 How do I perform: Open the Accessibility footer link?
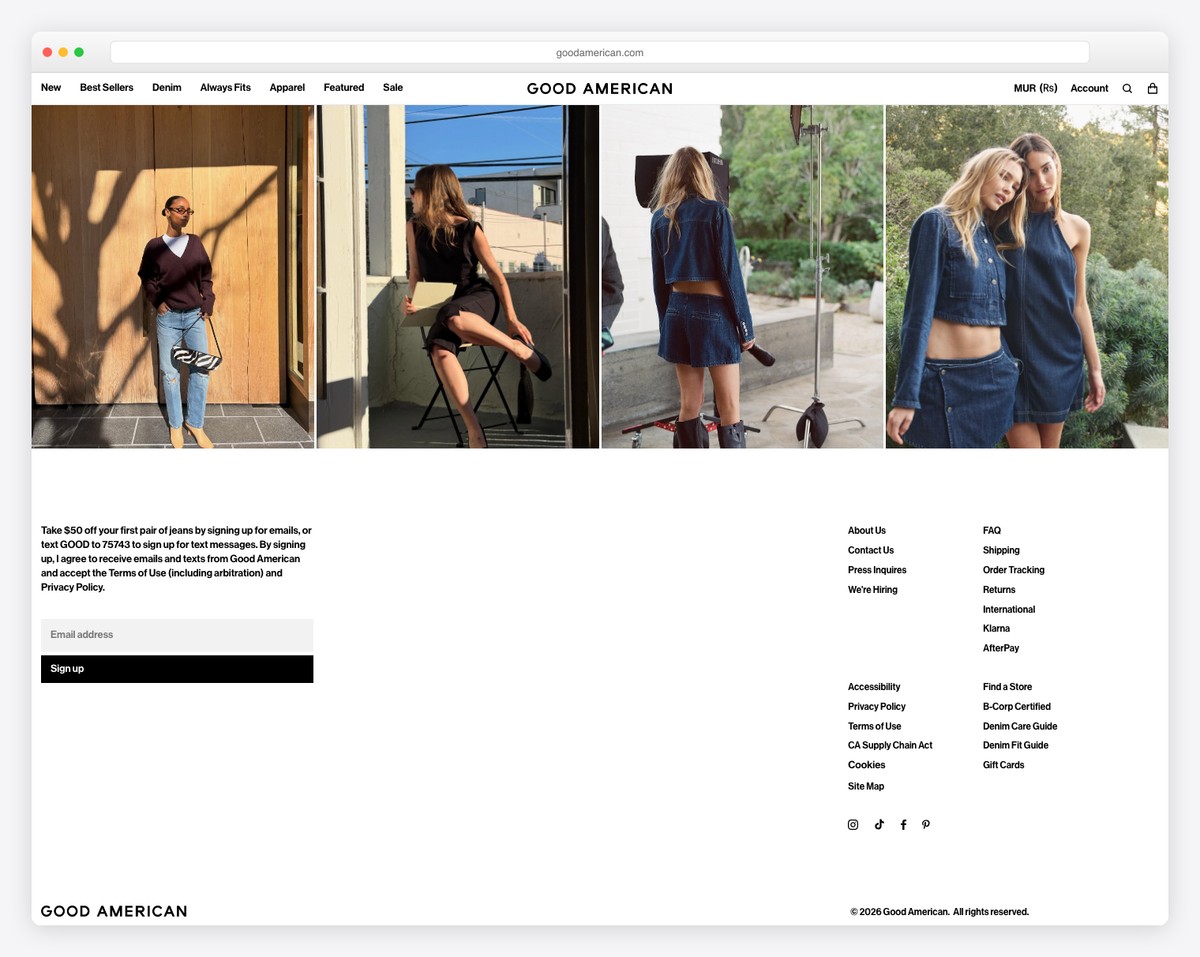873,686
